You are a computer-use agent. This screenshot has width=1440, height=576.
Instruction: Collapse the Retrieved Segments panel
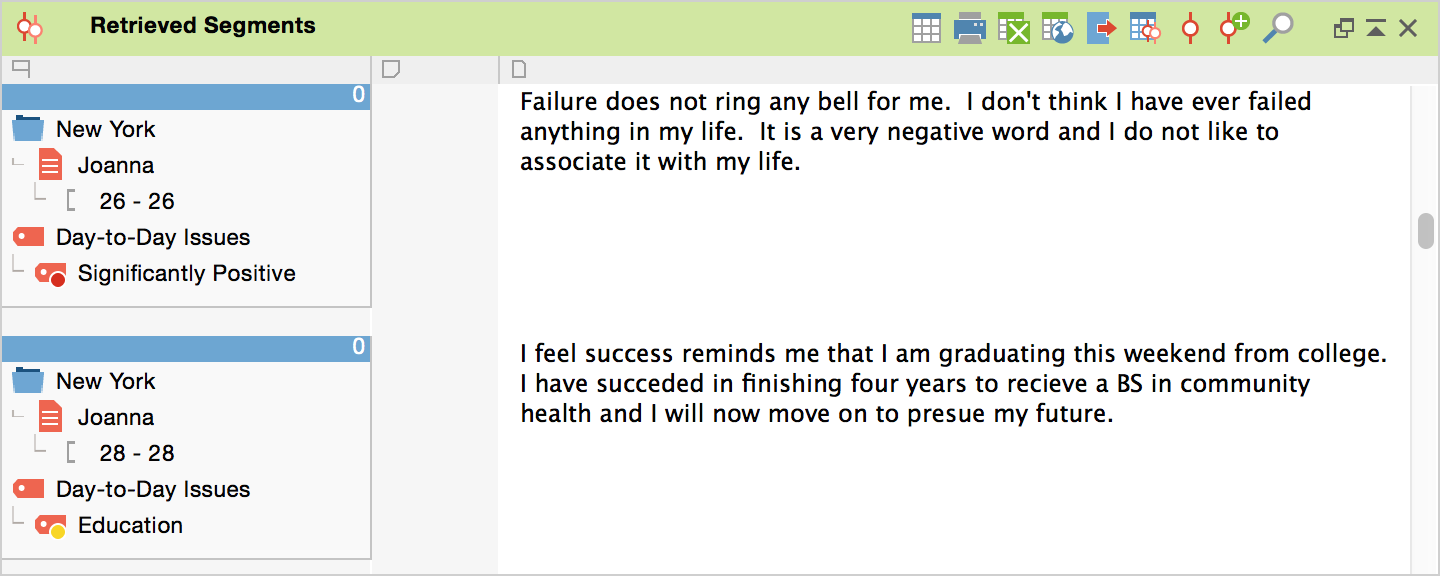click(1376, 29)
